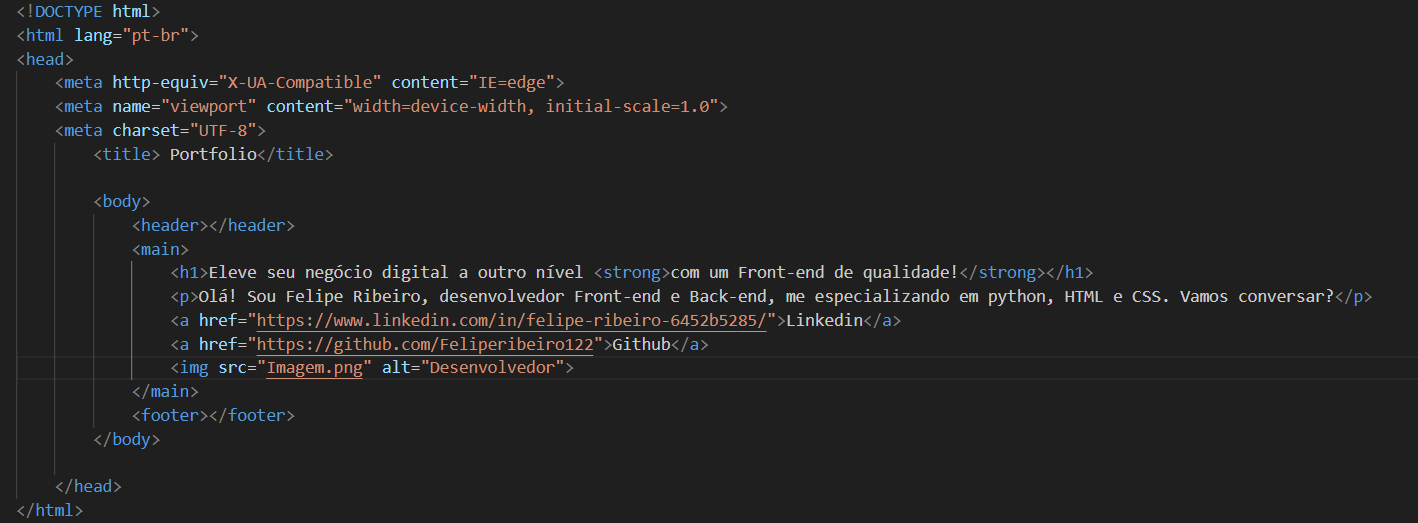Place cursor on the DOCTYPE html line
The height and width of the screenshot is (523, 1418).
pos(88,11)
